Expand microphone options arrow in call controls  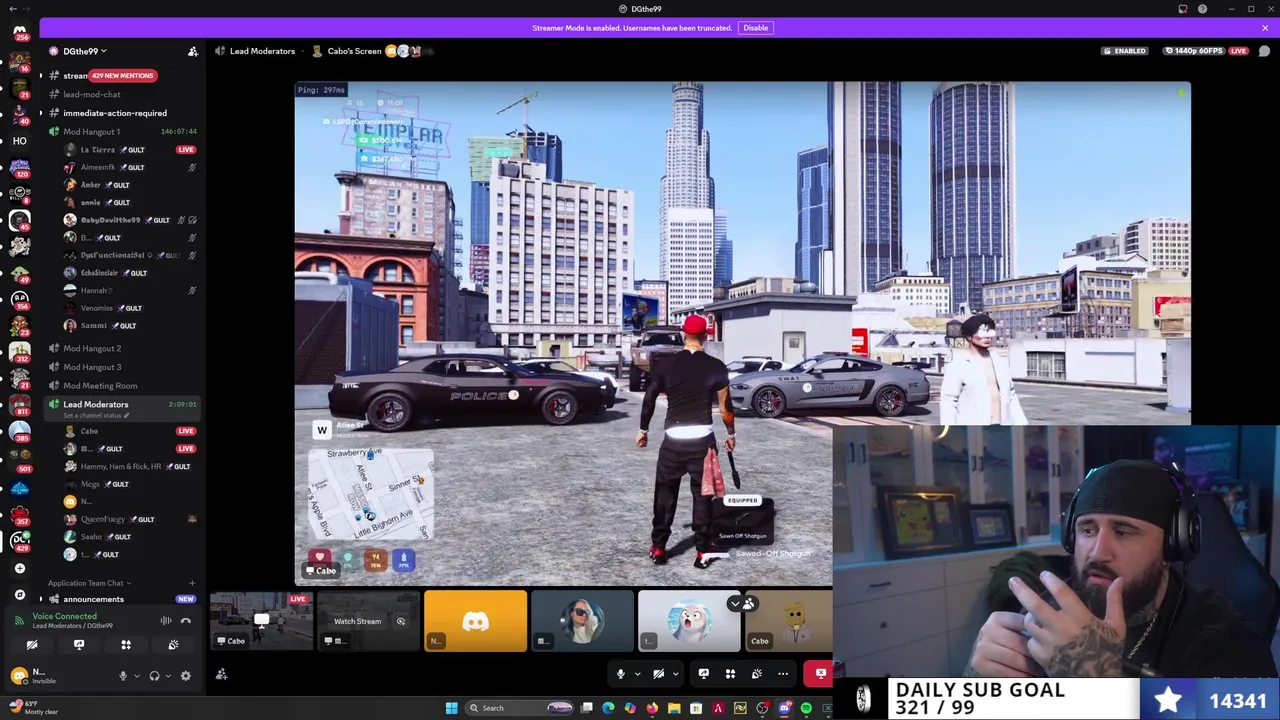(637, 674)
